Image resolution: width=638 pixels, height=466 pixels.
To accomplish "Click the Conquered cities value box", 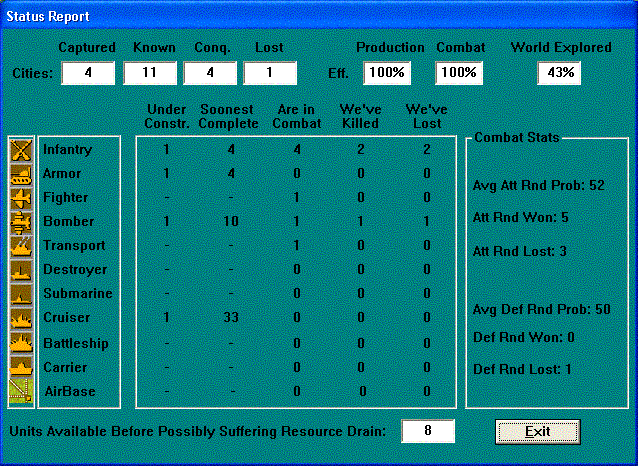I will click(x=211, y=73).
